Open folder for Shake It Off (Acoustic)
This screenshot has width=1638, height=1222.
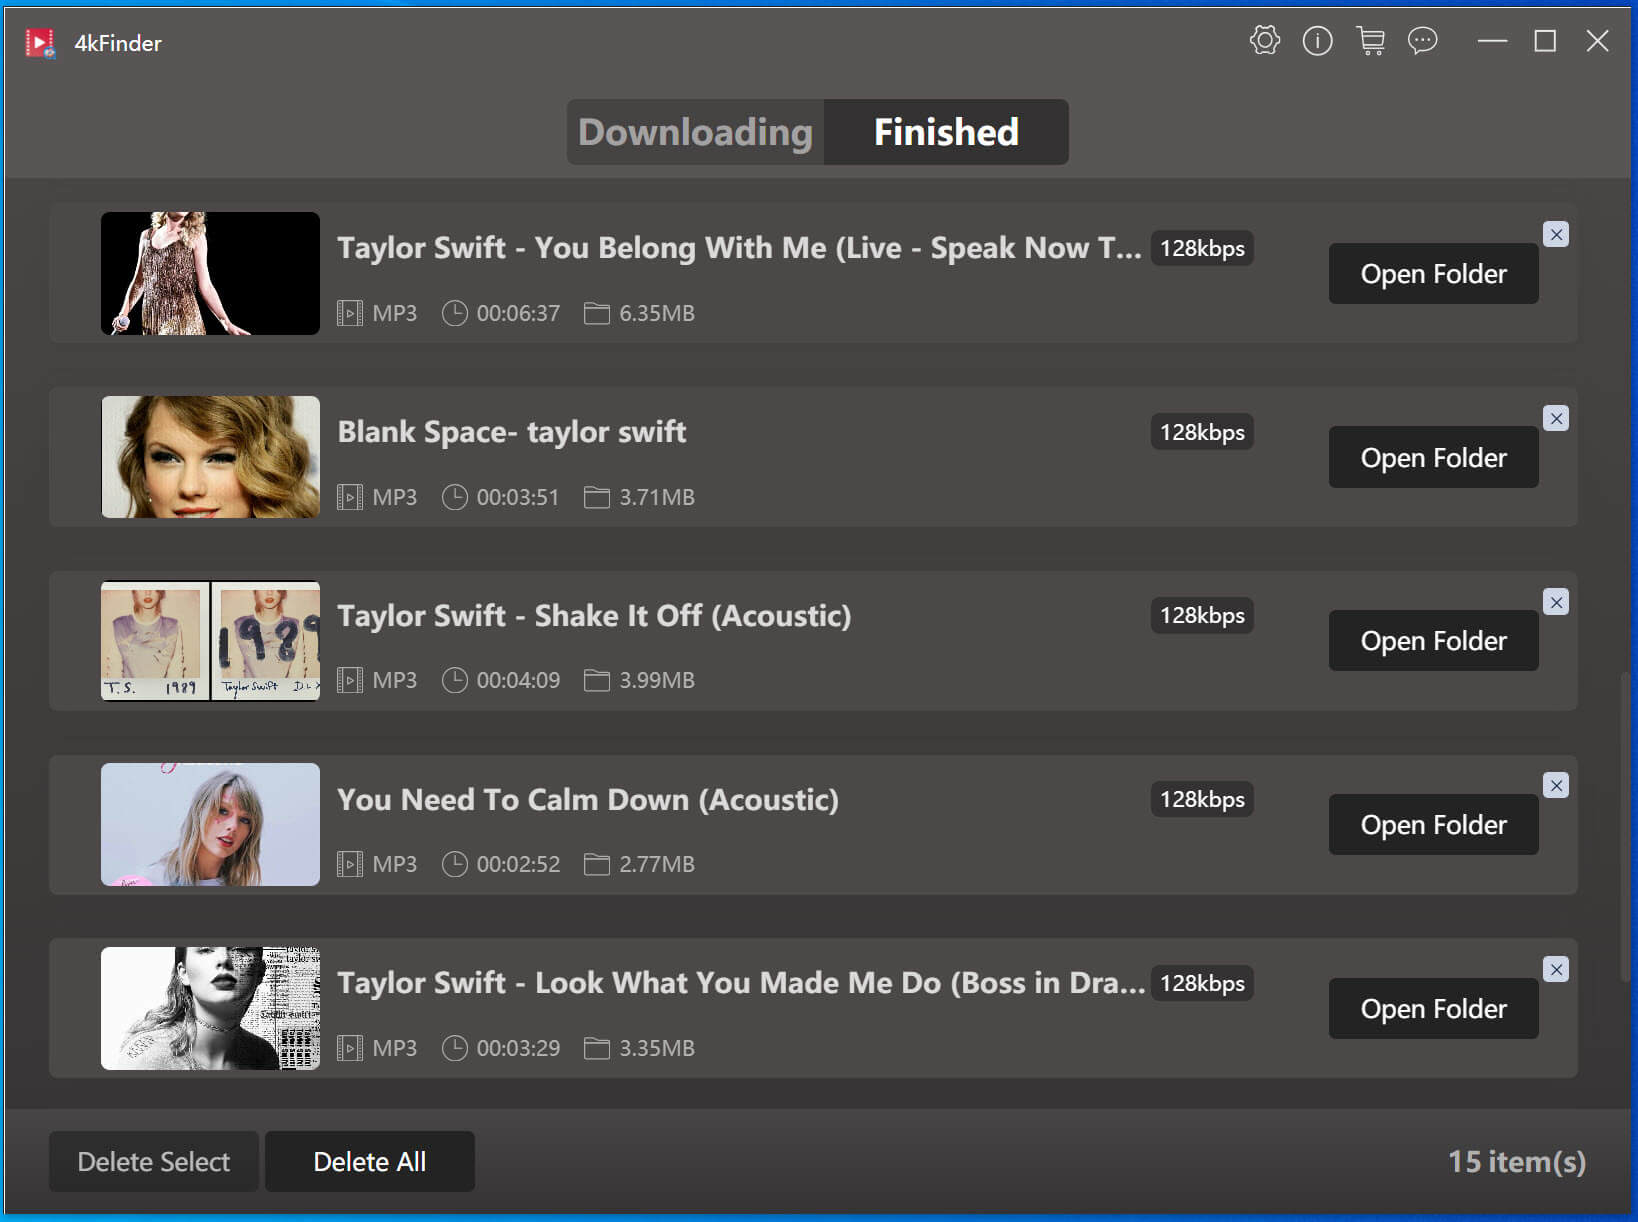(x=1433, y=641)
